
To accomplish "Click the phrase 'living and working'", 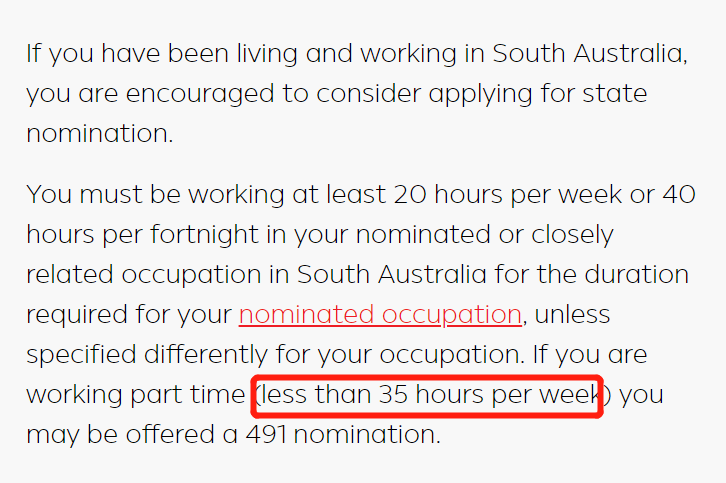I will (309, 55).
